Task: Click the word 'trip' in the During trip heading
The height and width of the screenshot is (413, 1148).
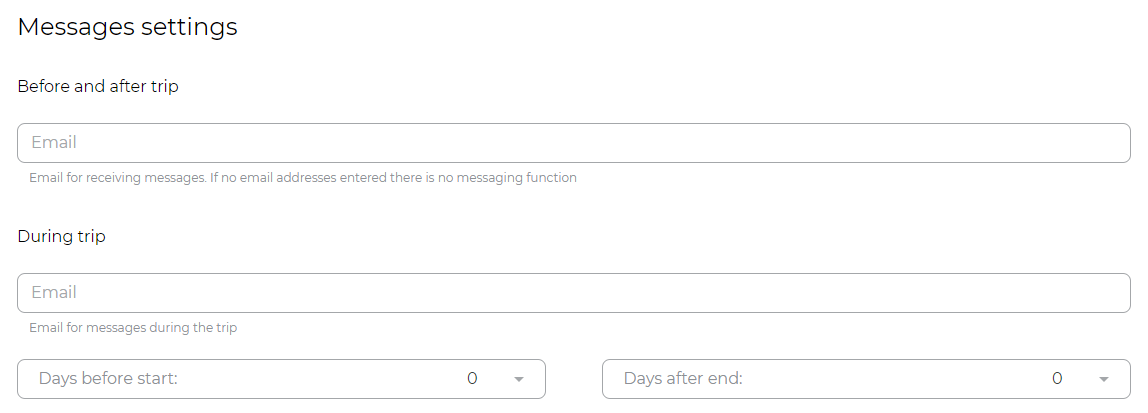Action: [x=92, y=237]
